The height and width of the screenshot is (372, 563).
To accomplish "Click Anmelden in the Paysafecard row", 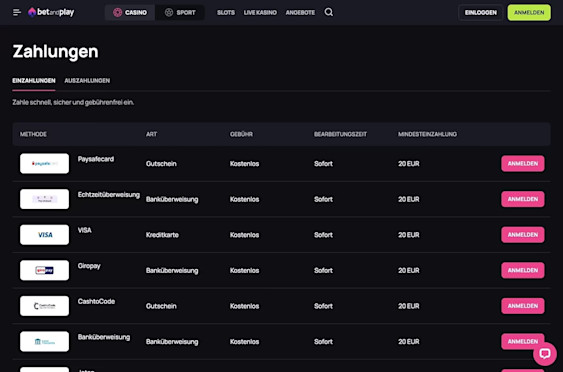I will pyautogui.click(x=523, y=163).
